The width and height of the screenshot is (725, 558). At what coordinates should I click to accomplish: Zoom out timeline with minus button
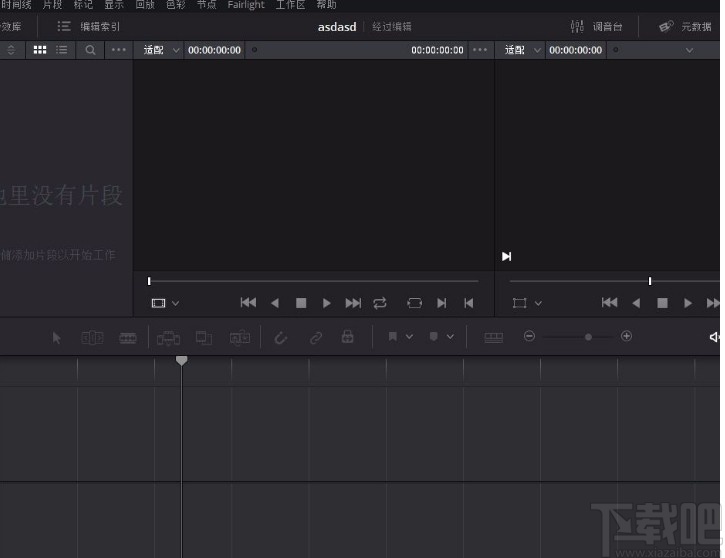click(529, 336)
